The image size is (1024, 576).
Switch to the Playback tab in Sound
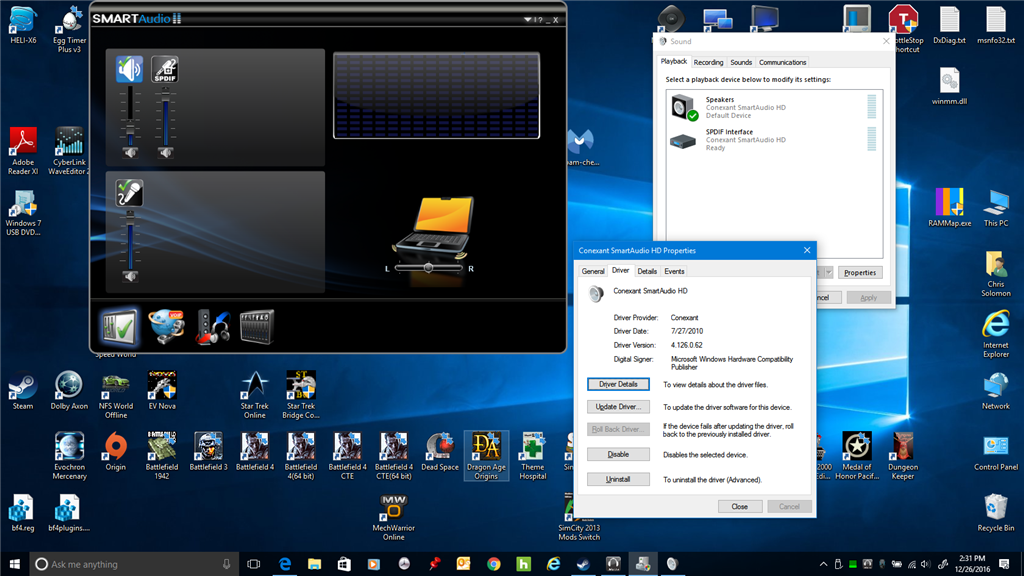673,61
